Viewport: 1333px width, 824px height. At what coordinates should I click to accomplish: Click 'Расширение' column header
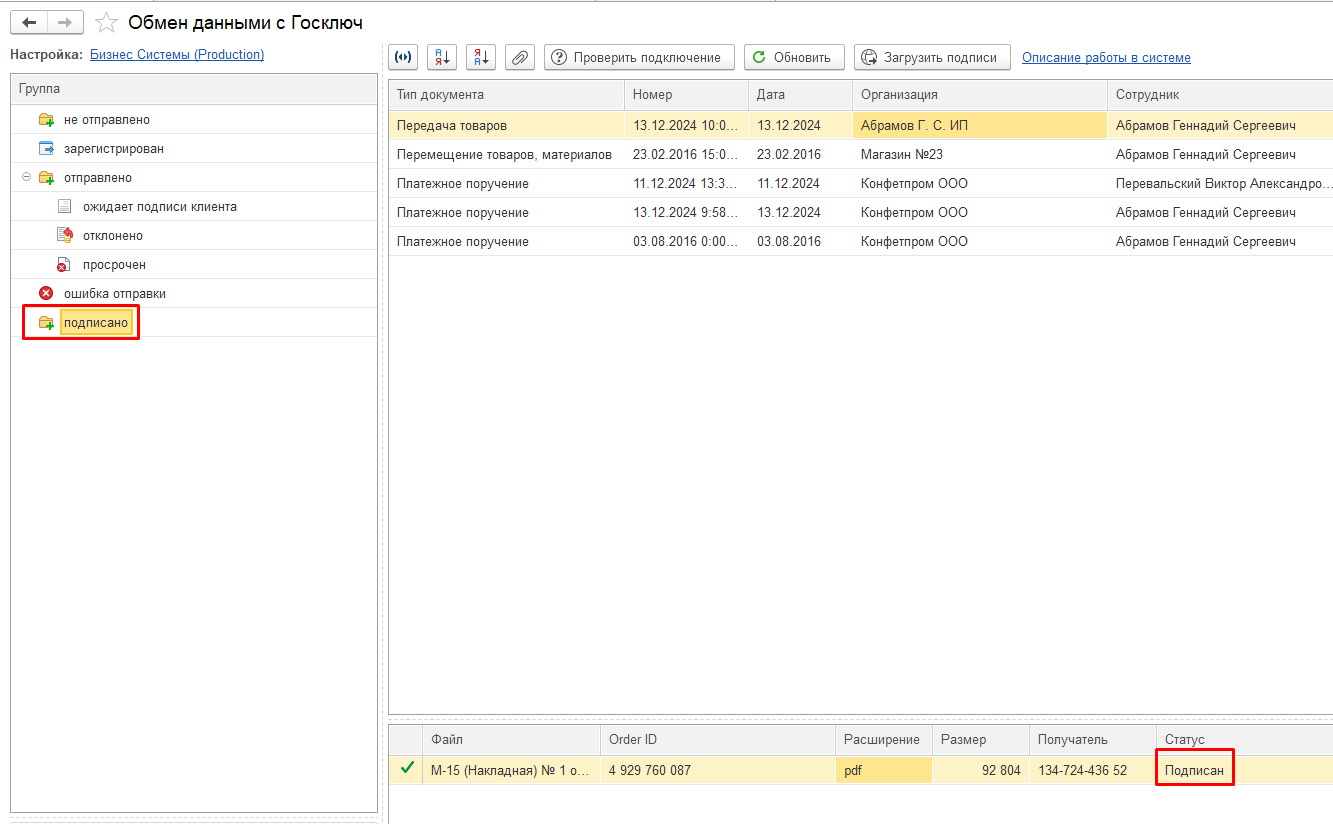(884, 740)
